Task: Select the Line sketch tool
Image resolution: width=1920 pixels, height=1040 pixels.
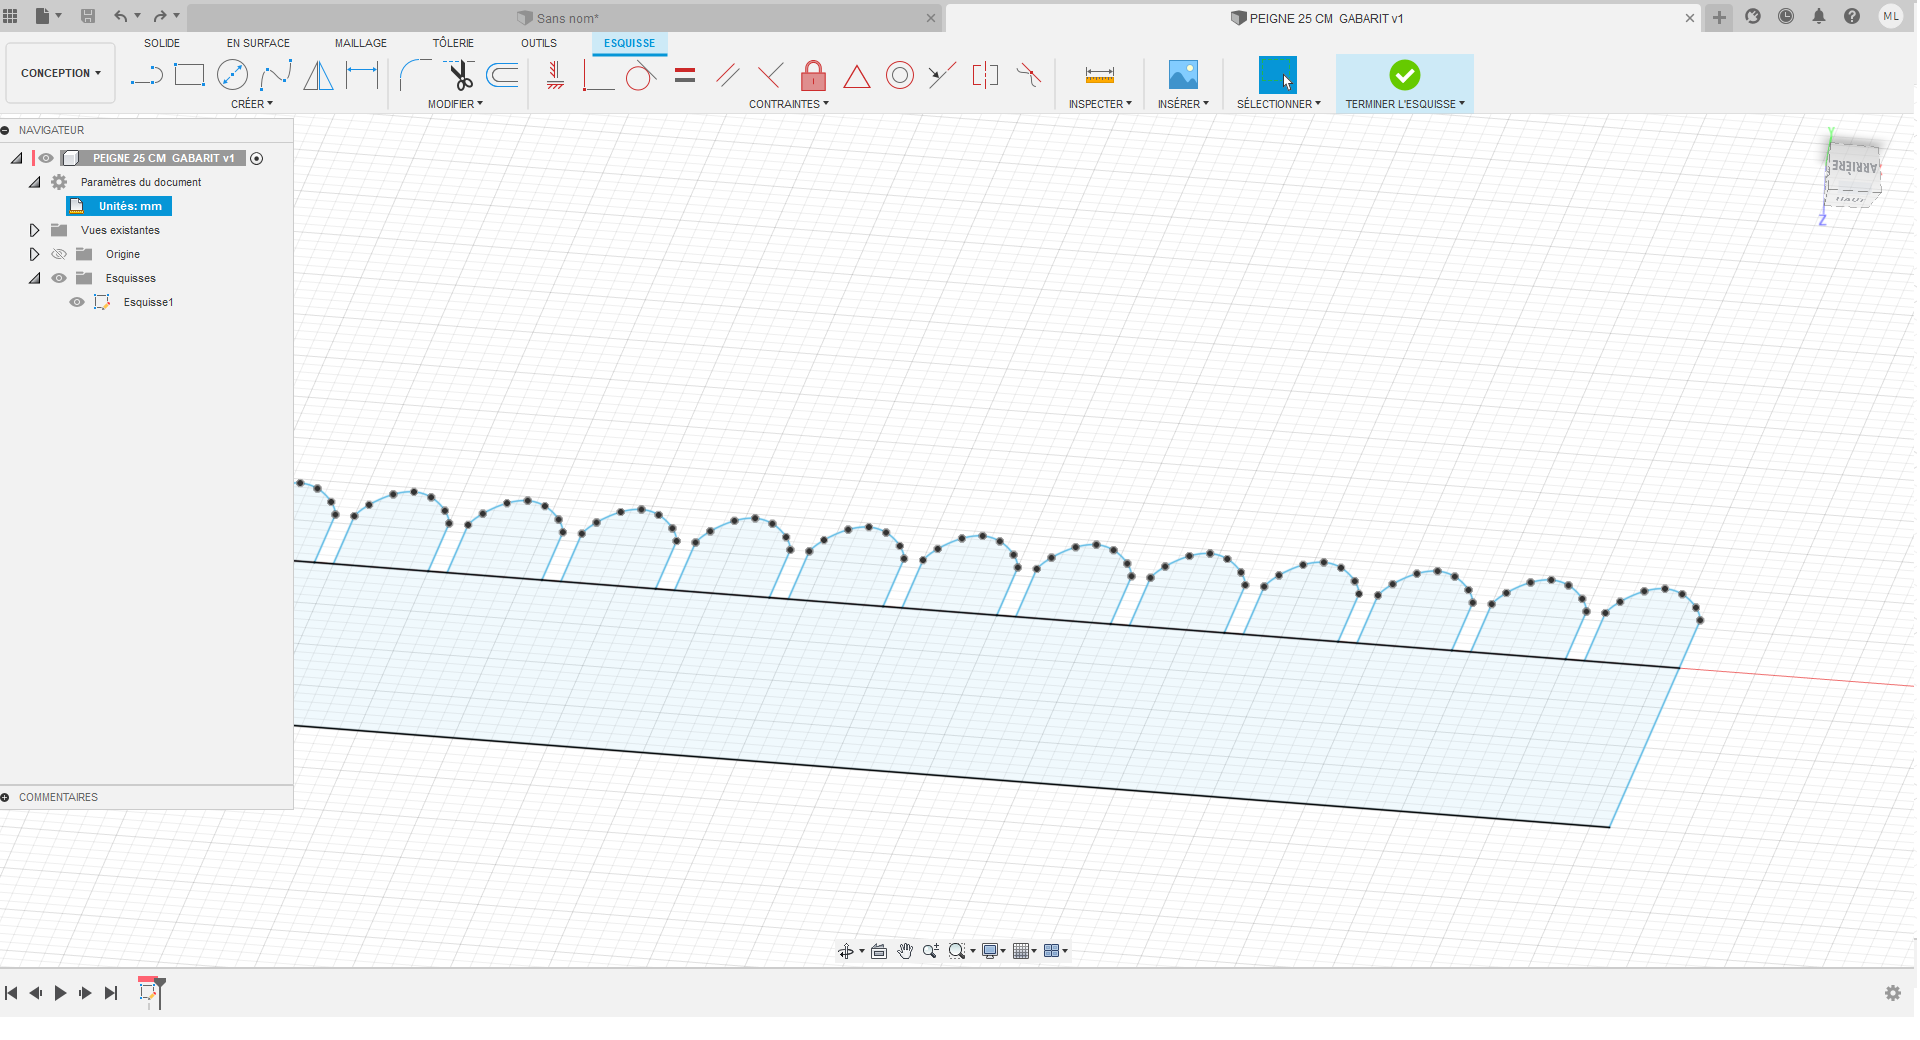Action: pyautogui.click(x=146, y=75)
